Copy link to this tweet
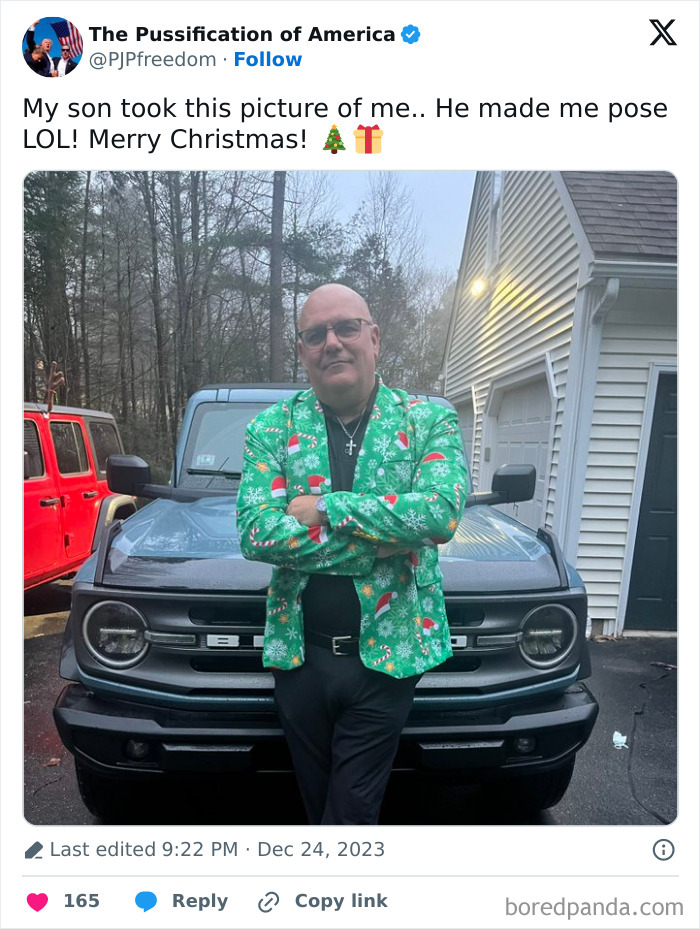Viewport: 700px width, 929px height. tap(341, 901)
